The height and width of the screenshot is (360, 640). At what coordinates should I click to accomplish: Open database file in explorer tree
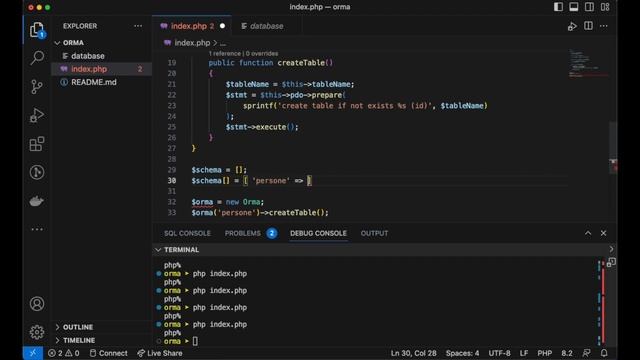click(101, 56)
